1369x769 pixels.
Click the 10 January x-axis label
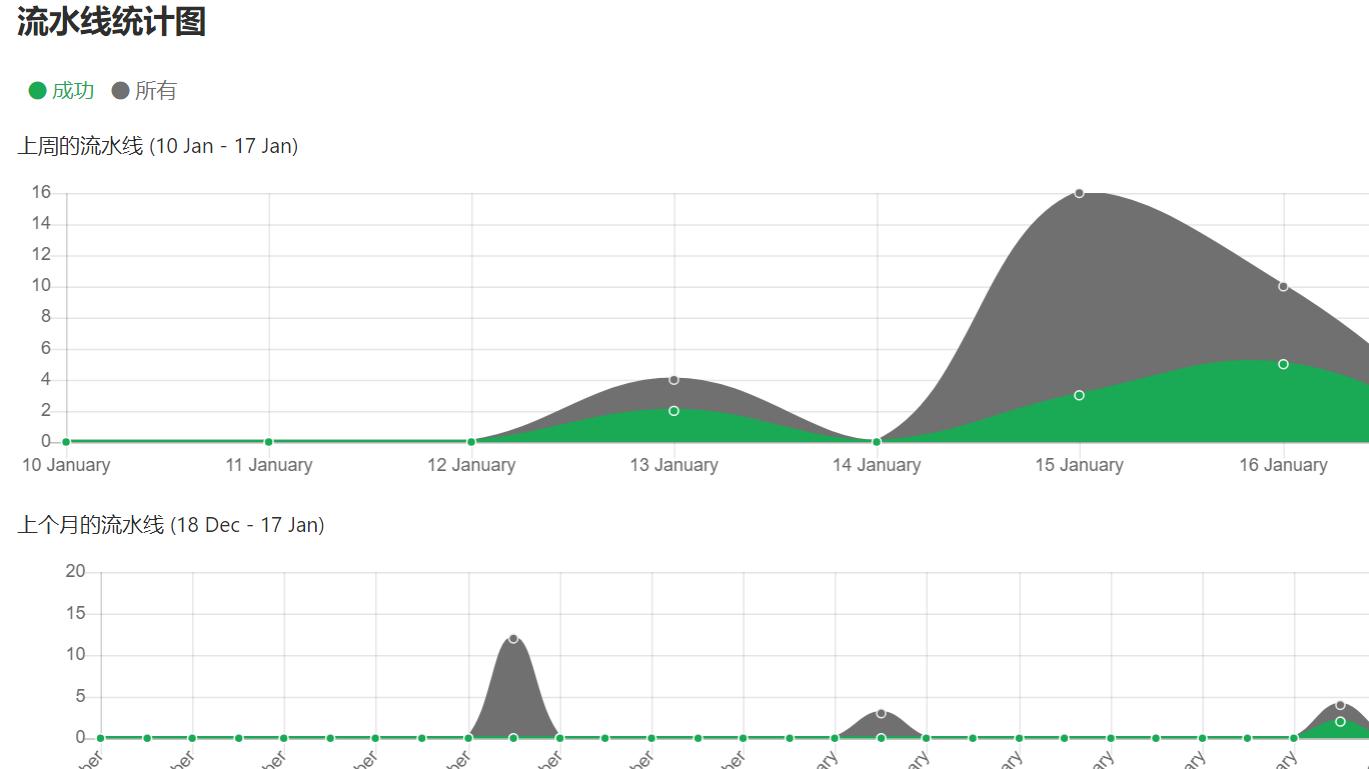(x=66, y=465)
